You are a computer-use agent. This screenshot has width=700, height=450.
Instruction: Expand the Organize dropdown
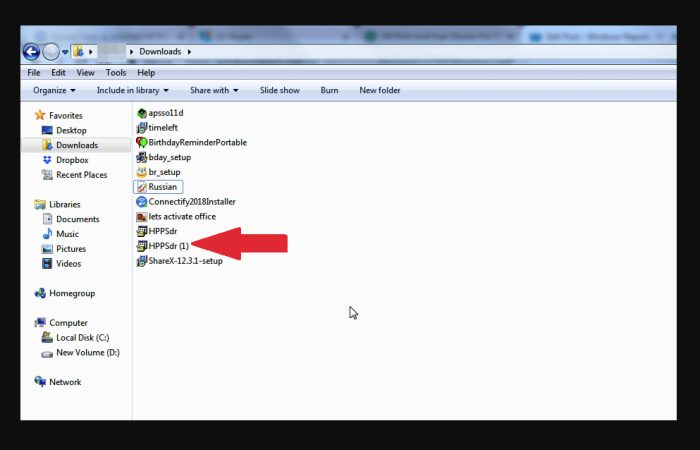coord(54,90)
